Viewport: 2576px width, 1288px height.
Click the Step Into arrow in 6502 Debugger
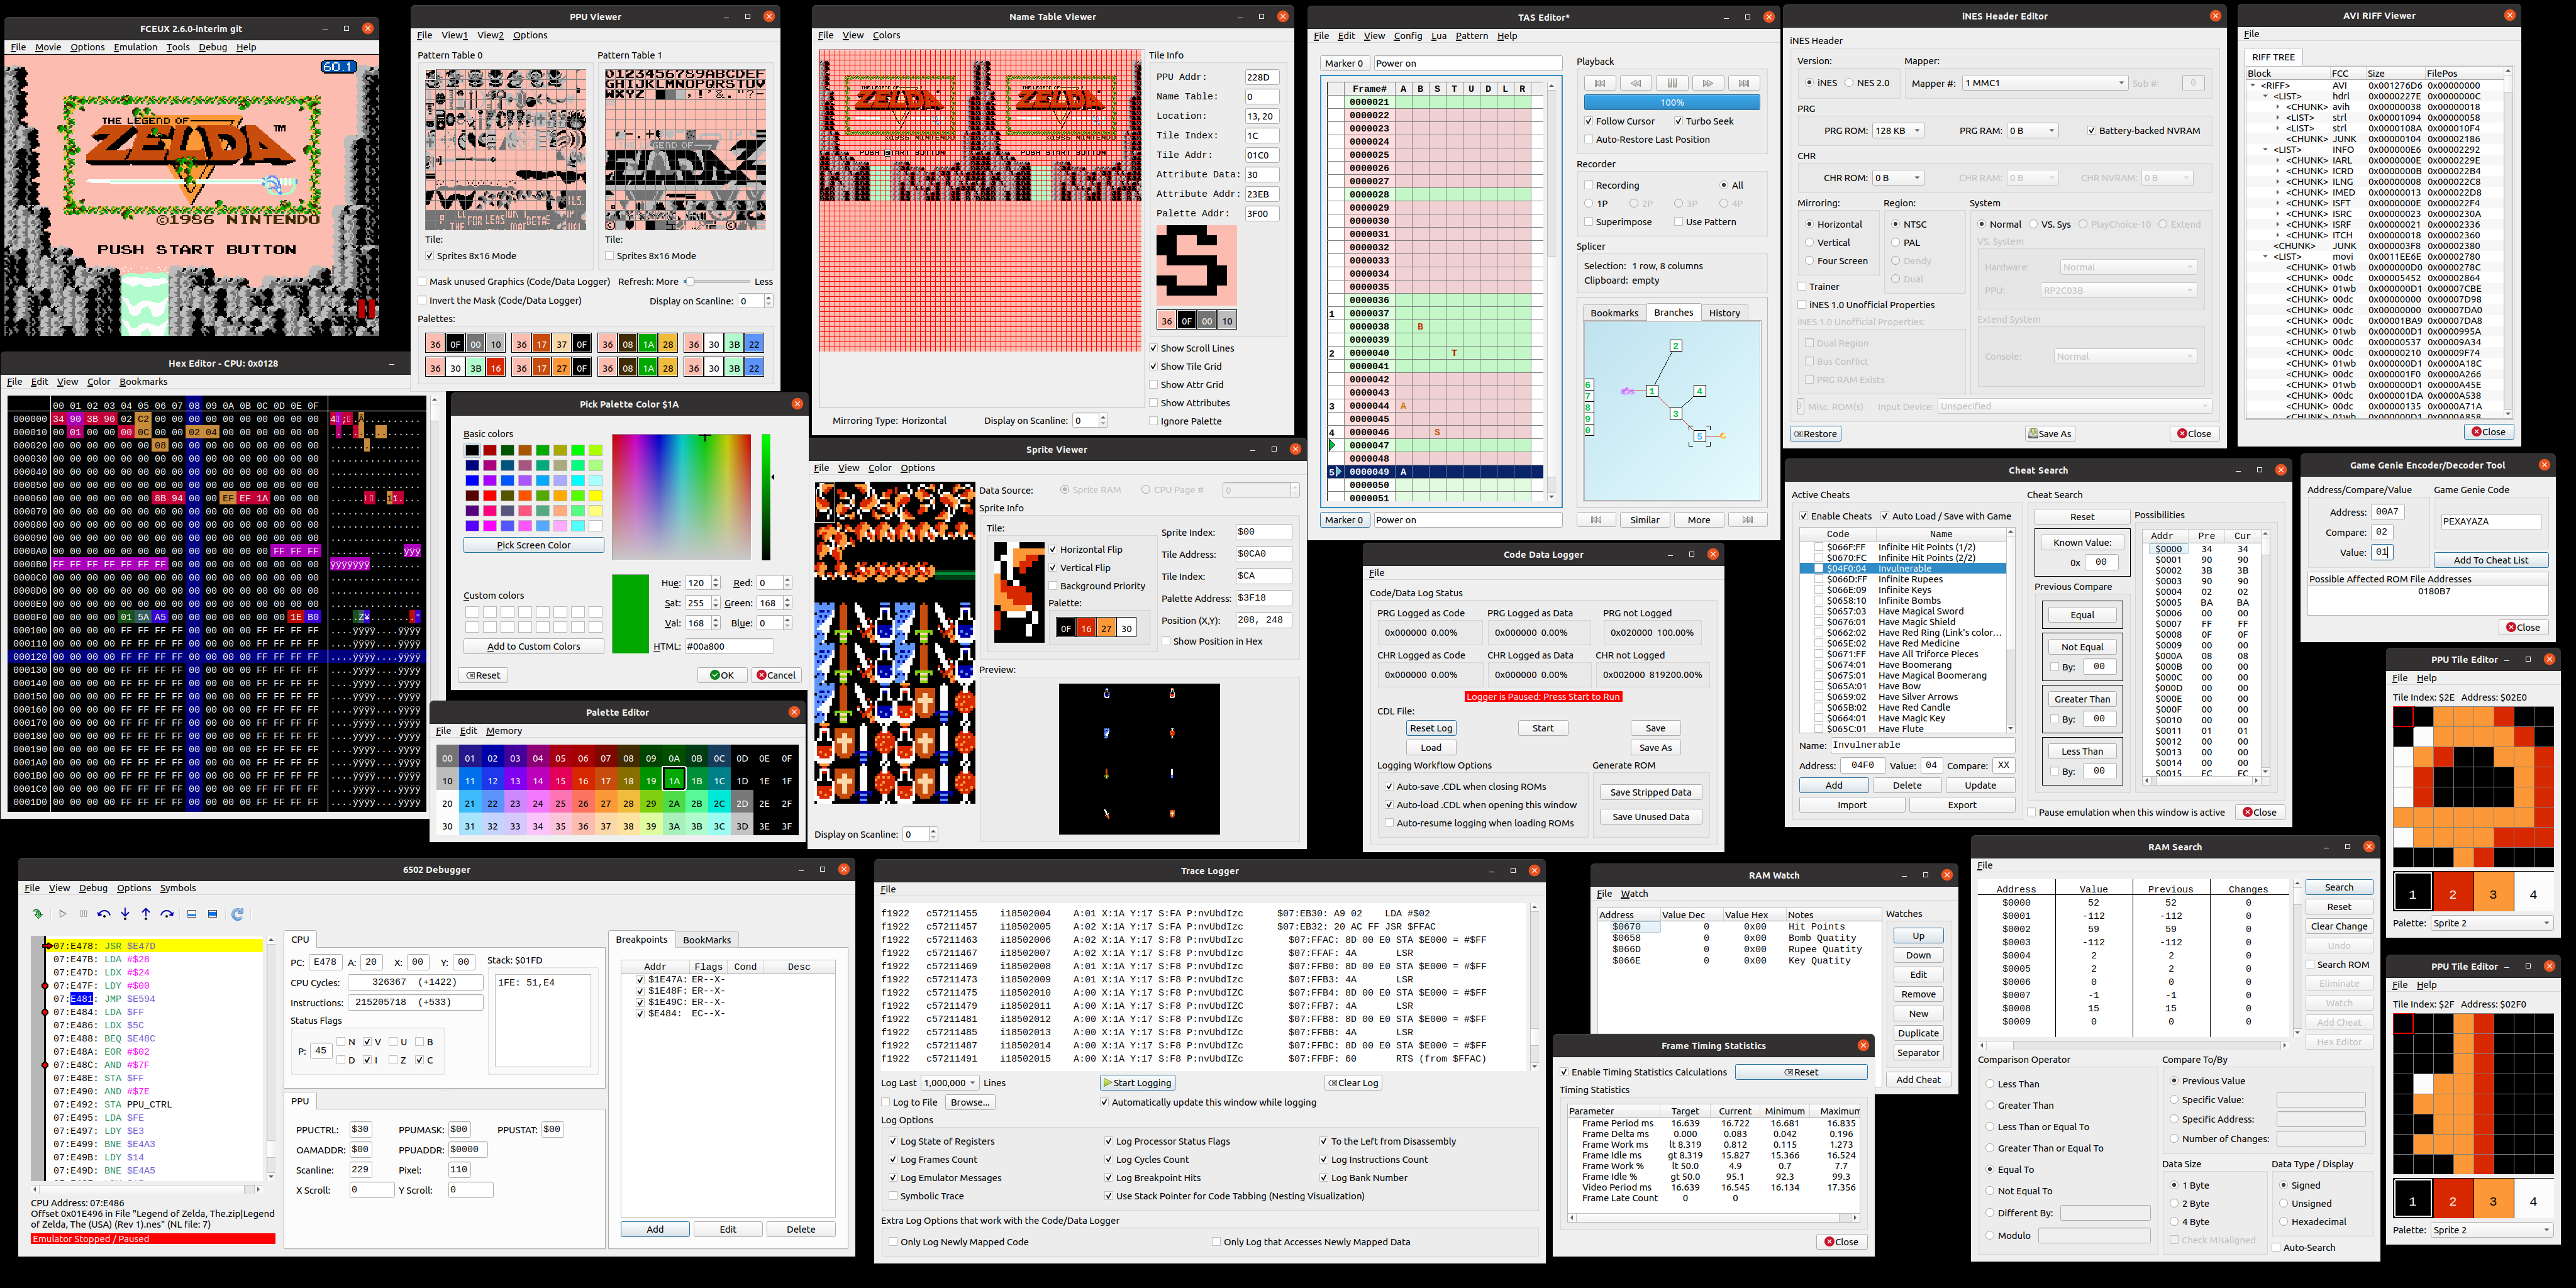(125, 914)
